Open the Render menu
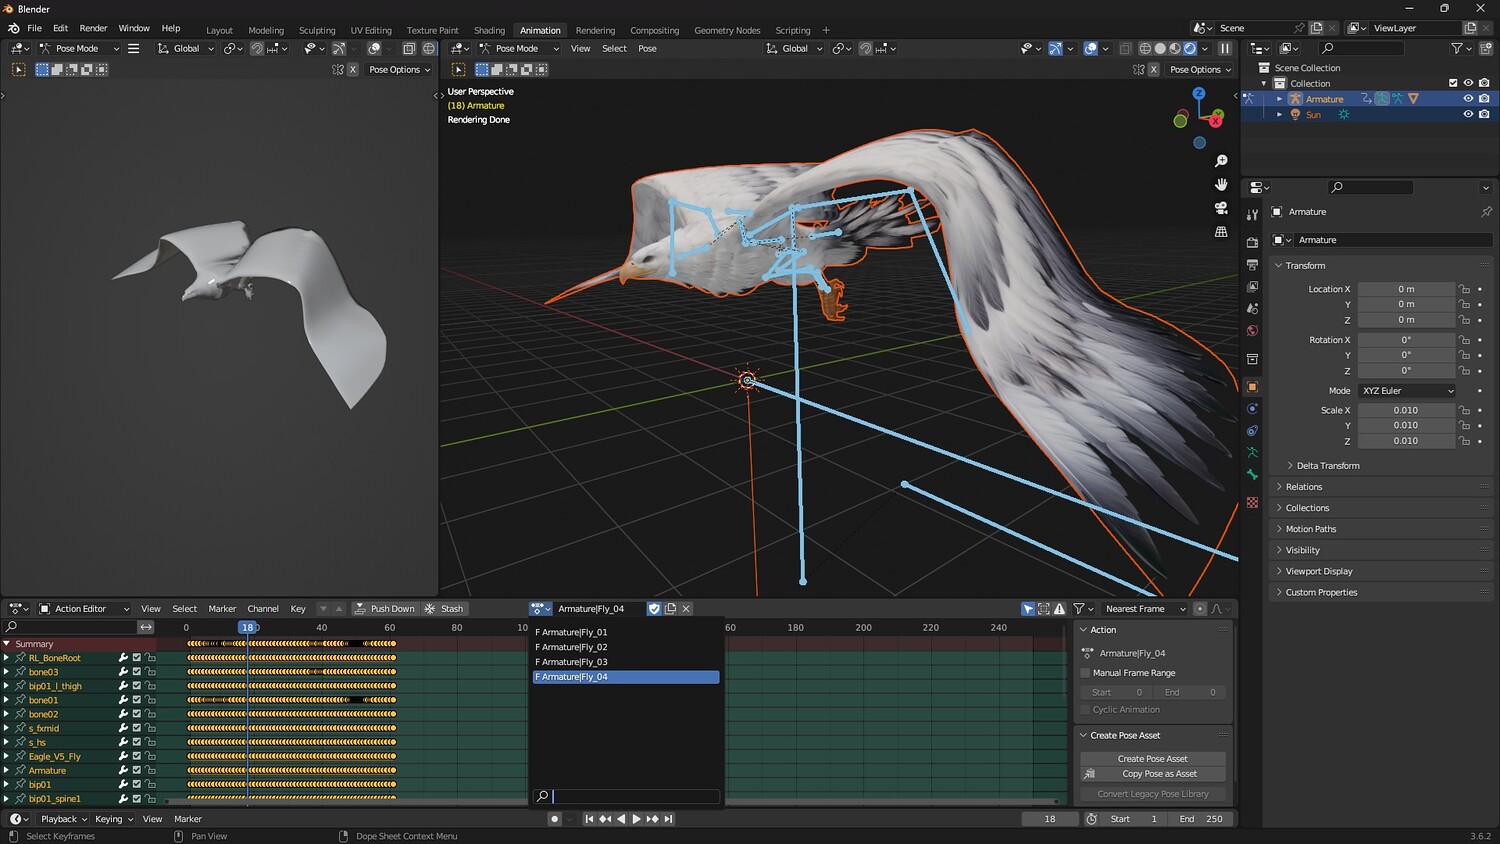Viewport: 1500px width, 844px height. click(x=93, y=28)
